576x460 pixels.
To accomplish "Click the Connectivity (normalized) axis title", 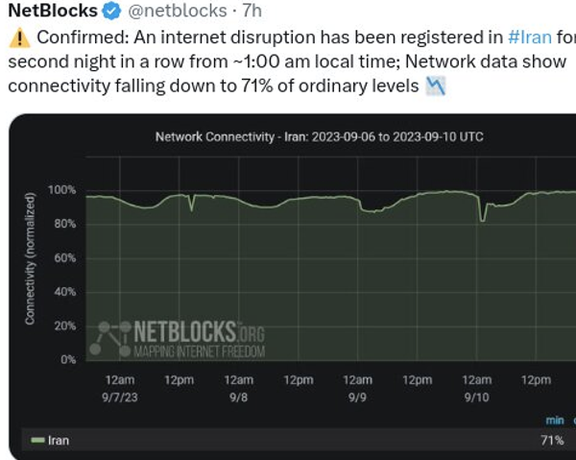I will coord(30,258).
